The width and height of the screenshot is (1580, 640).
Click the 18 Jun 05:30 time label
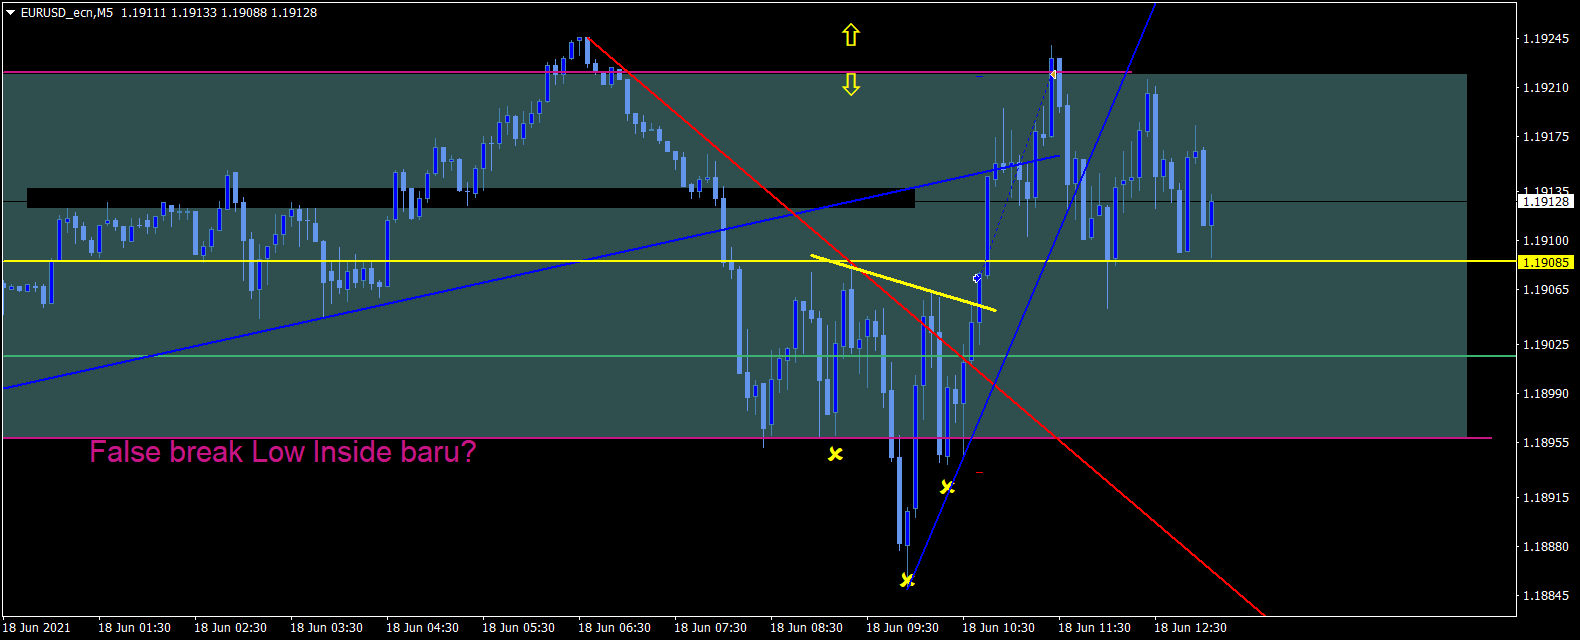click(x=518, y=628)
